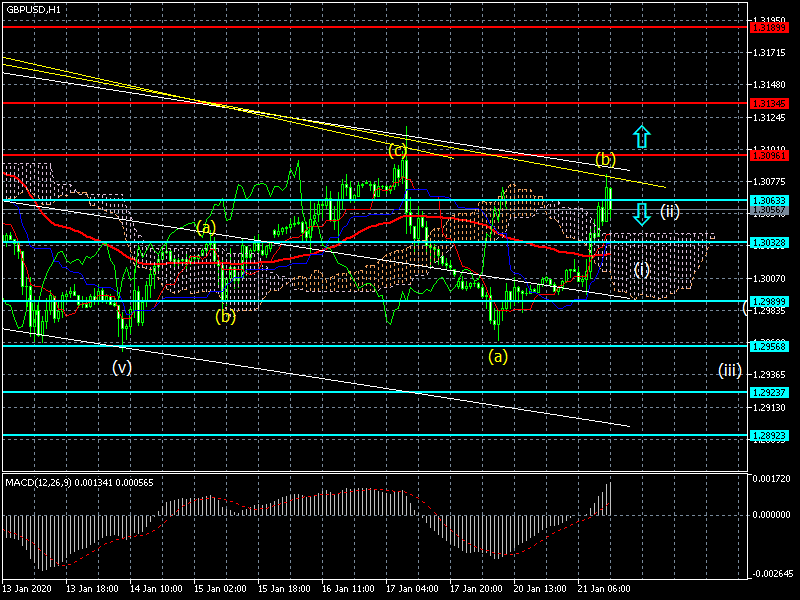Image resolution: width=800 pixels, height=600 pixels.
Task: Select the yellow (c) wave label
Action: pyautogui.click(x=398, y=150)
